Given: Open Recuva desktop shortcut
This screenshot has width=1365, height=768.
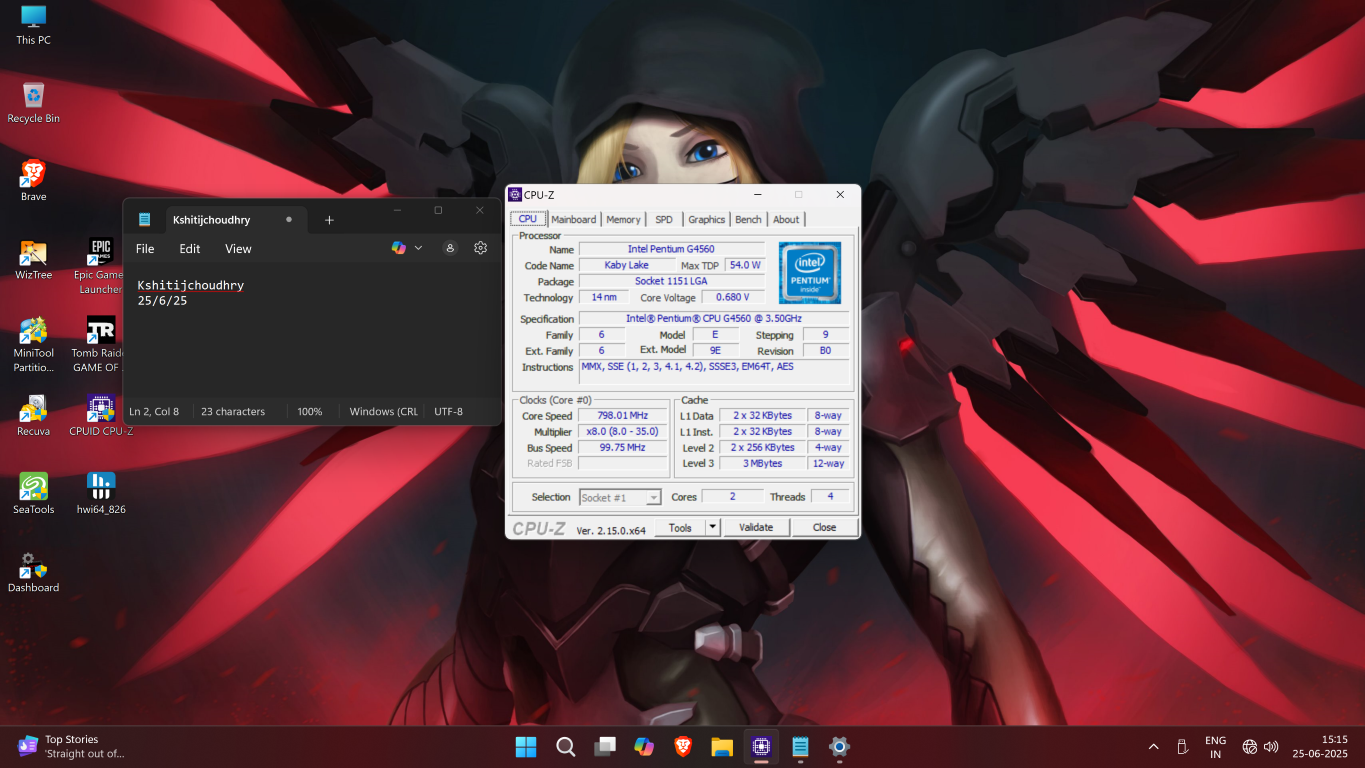Looking at the screenshot, I should tap(33, 415).
